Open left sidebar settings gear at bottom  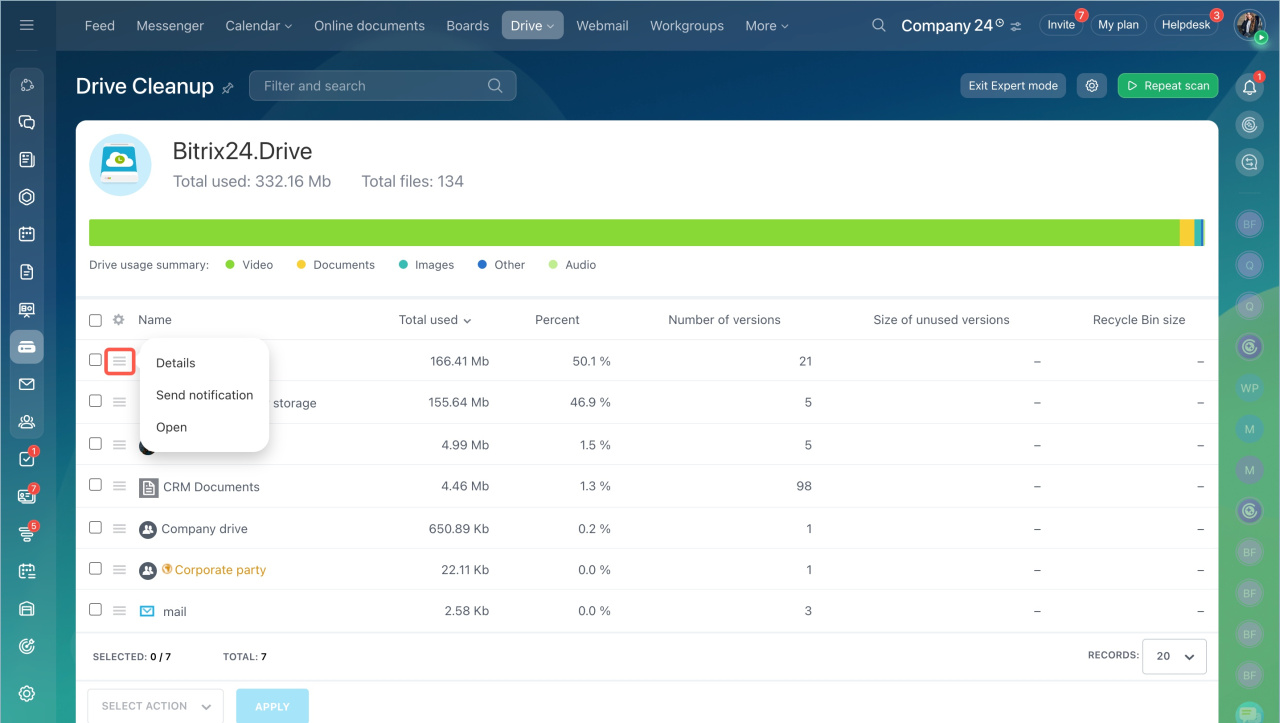pos(27,694)
